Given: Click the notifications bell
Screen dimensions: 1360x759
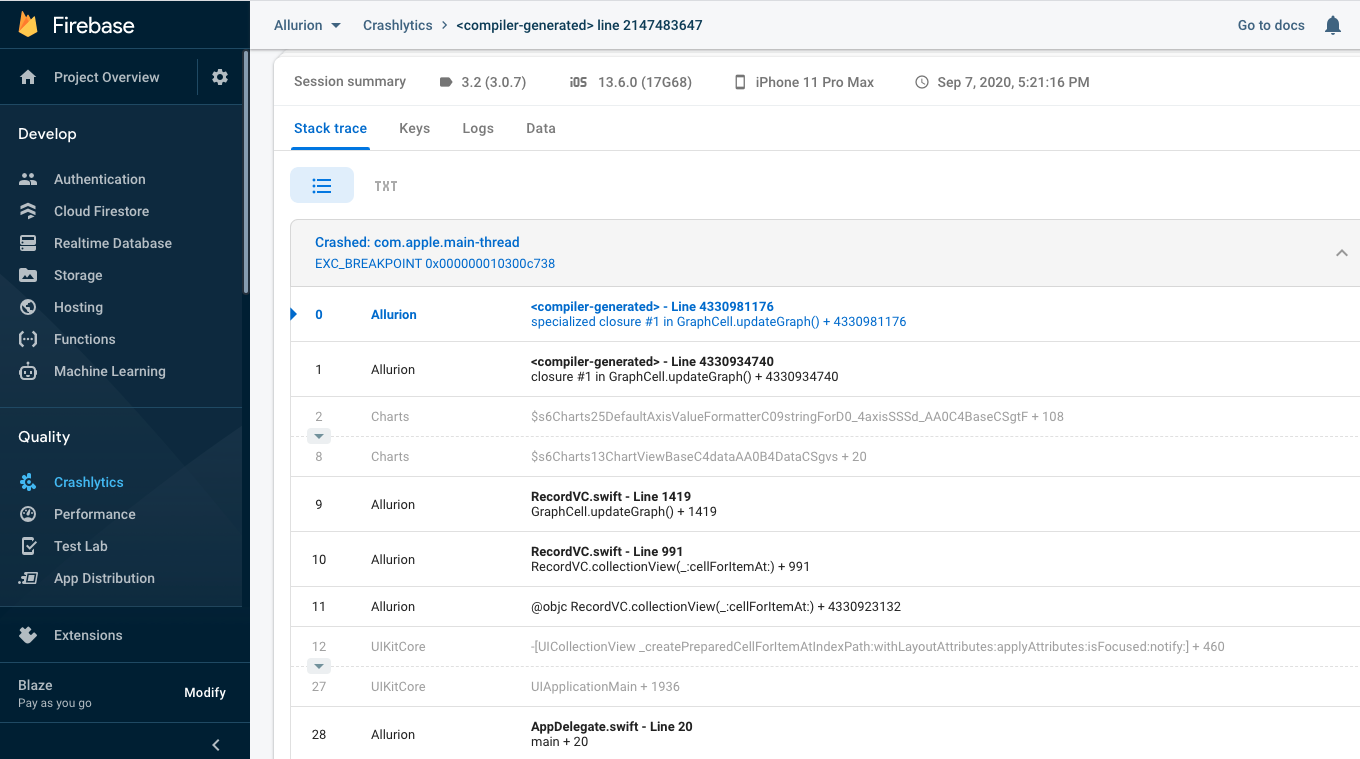Looking at the screenshot, I should 1332,25.
